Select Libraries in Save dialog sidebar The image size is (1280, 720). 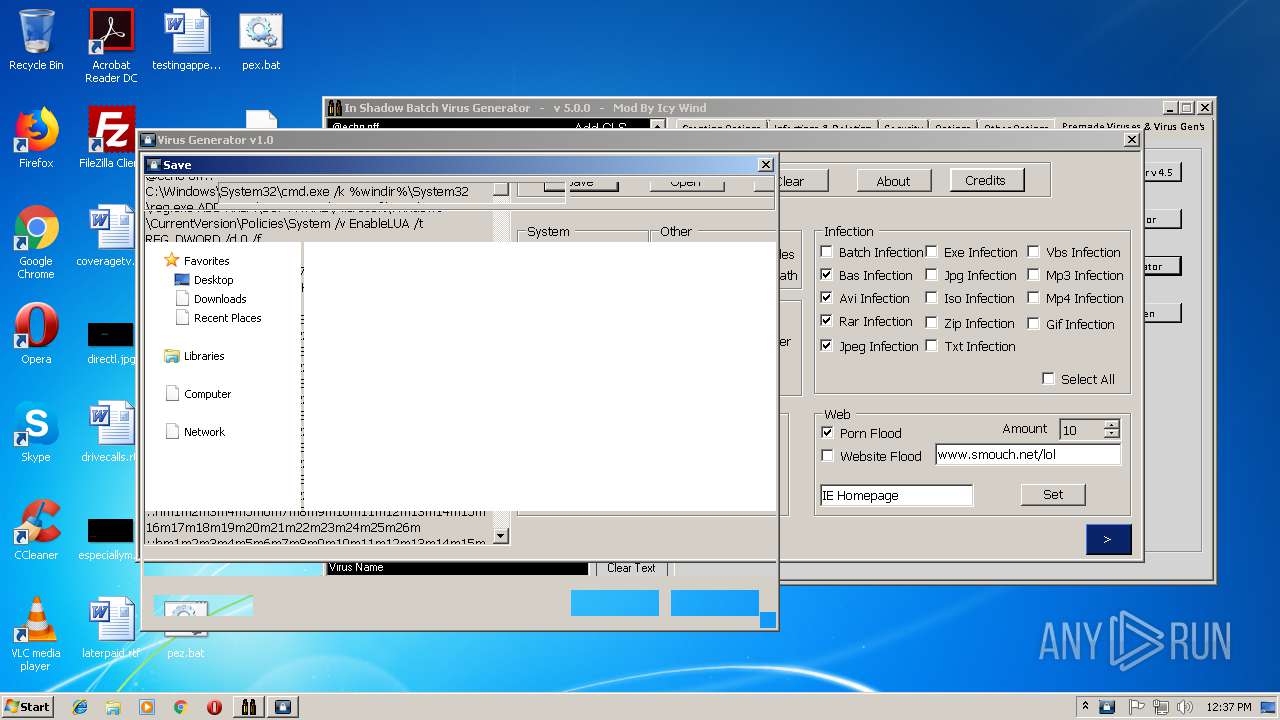tap(194, 355)
